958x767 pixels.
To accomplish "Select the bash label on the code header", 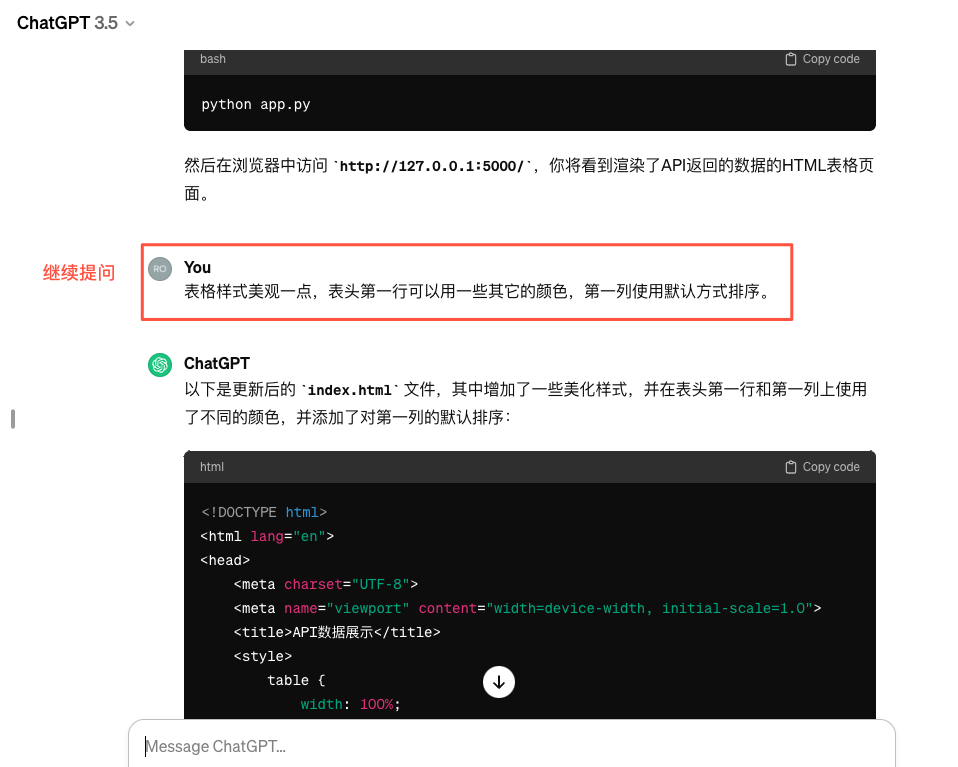I will tap(212, 59).
